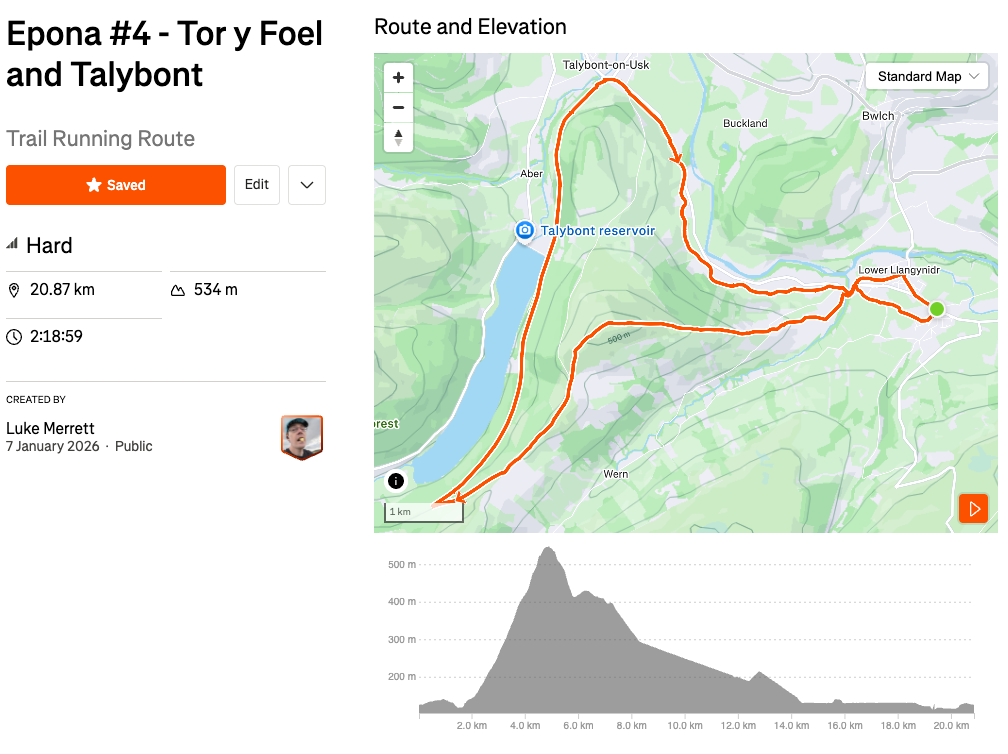
Task: Expand more options next to Edit
Action: 307,185
